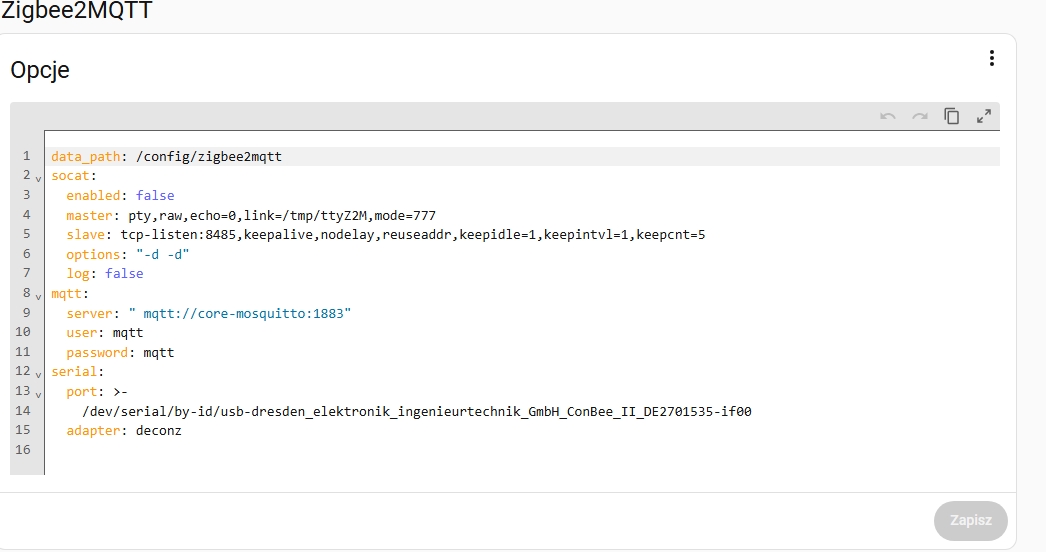
Task: Open the three-dot menu in Opcje card
Action: coord(991,59)
